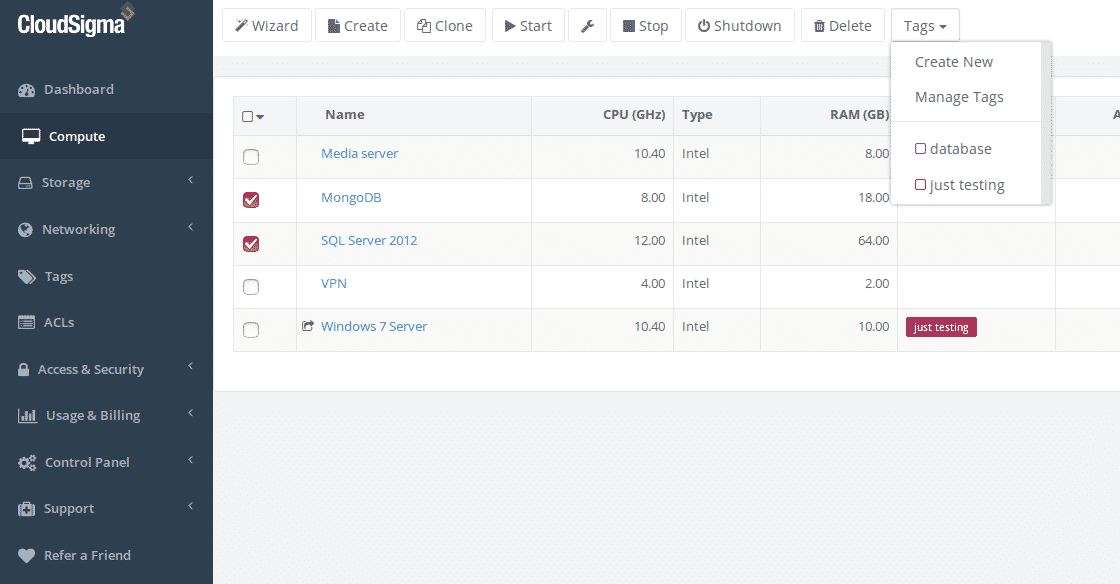1120x584 pixels.
Task: Tick the Media server checkbox
Action: click(251, 157)
